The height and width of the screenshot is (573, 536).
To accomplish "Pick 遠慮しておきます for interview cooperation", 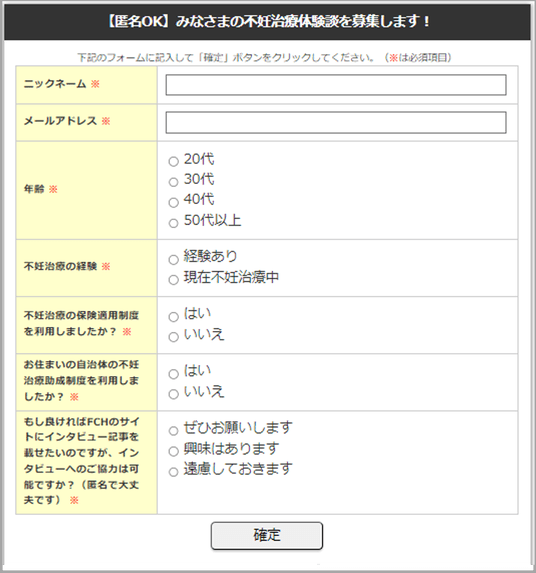I will click(x=174, y=472).
